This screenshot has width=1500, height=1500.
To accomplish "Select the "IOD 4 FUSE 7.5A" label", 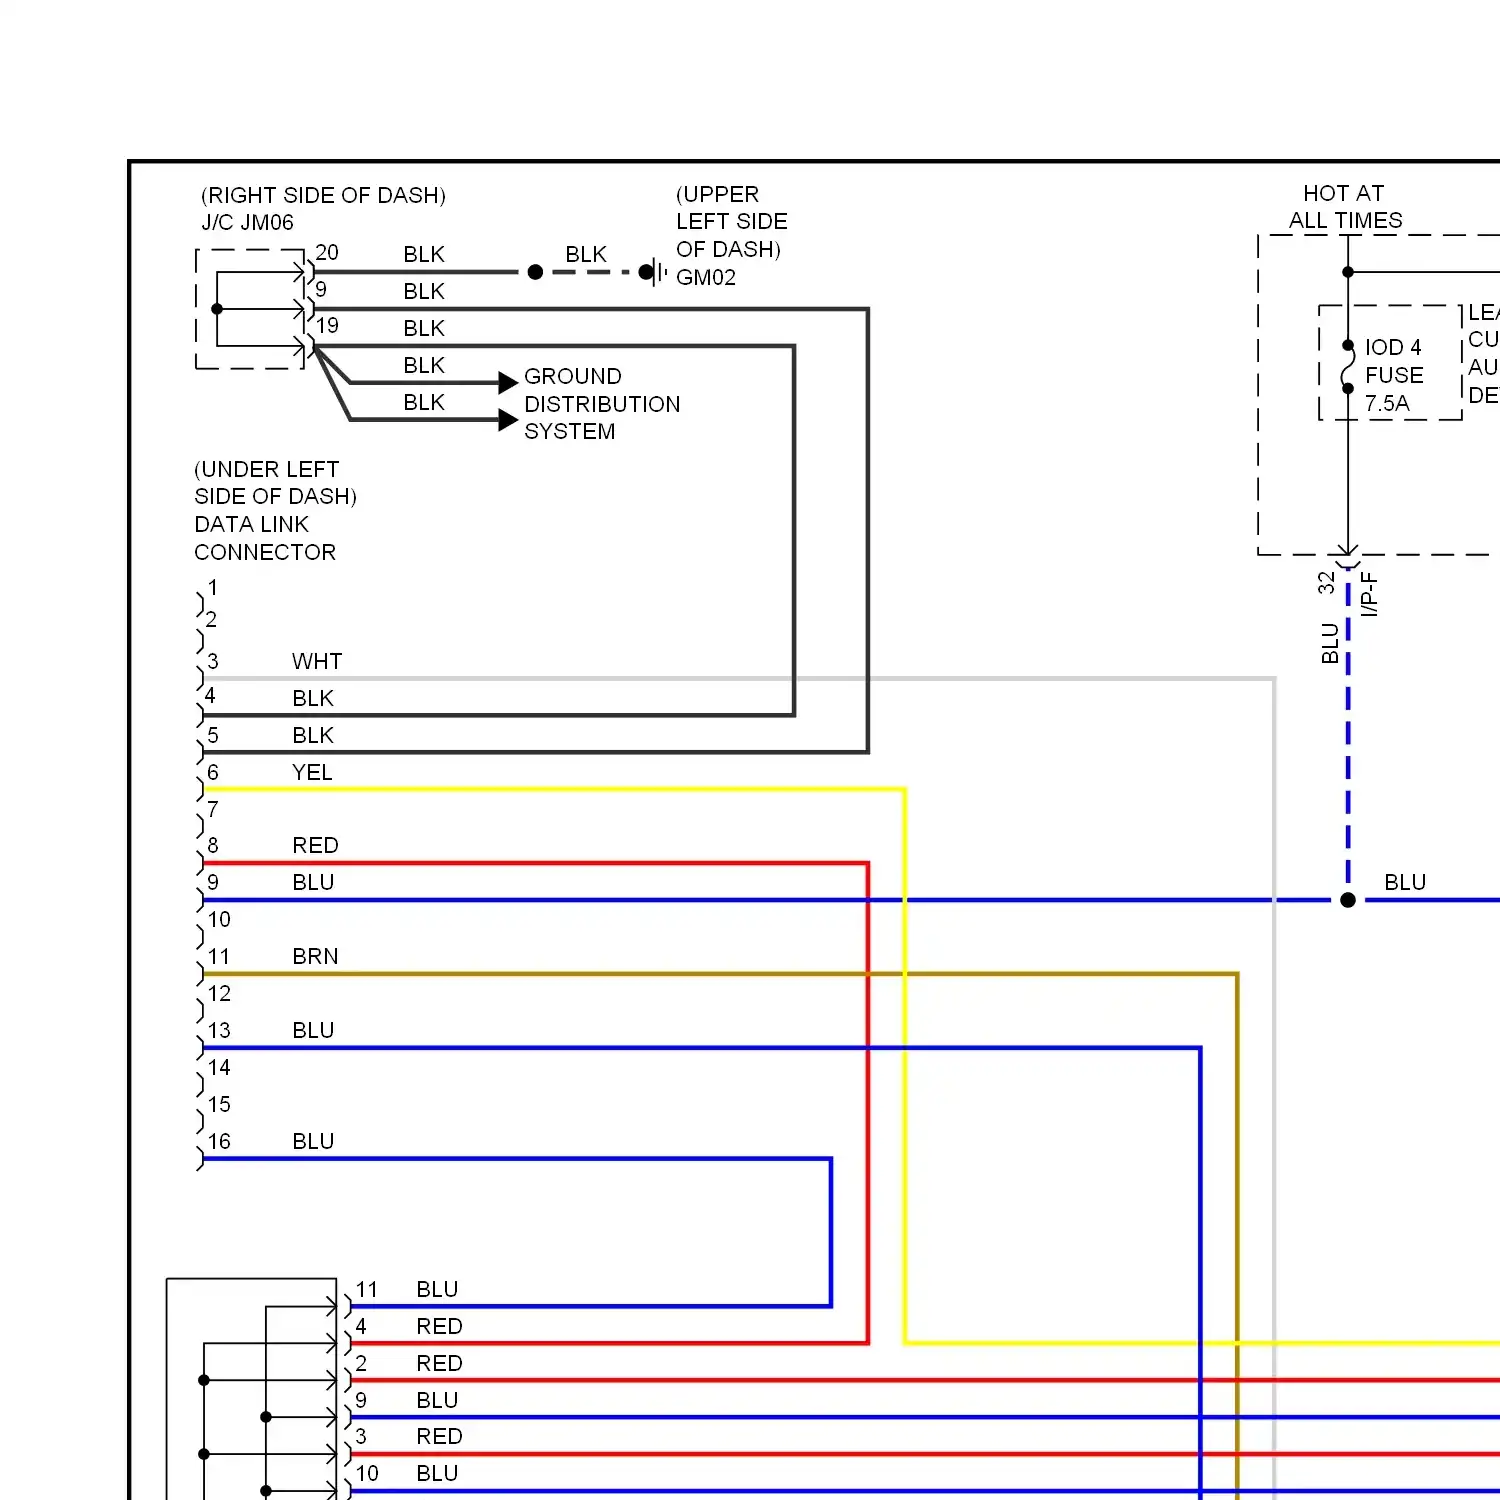I will [x=1394, y=375].
